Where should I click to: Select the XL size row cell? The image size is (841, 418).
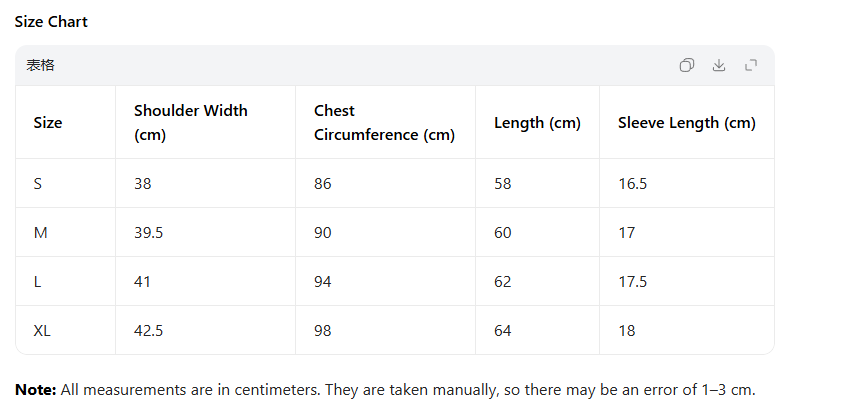pos(42,331)
